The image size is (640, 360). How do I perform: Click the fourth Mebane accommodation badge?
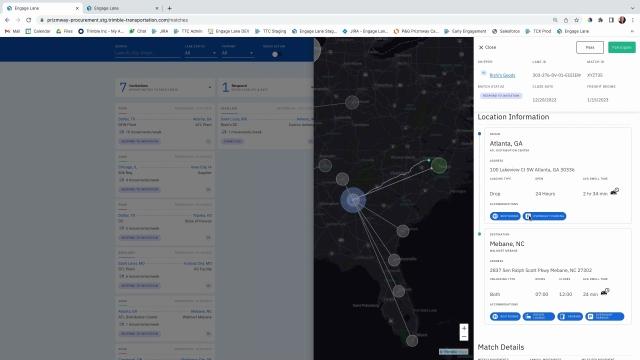(605, 316)
